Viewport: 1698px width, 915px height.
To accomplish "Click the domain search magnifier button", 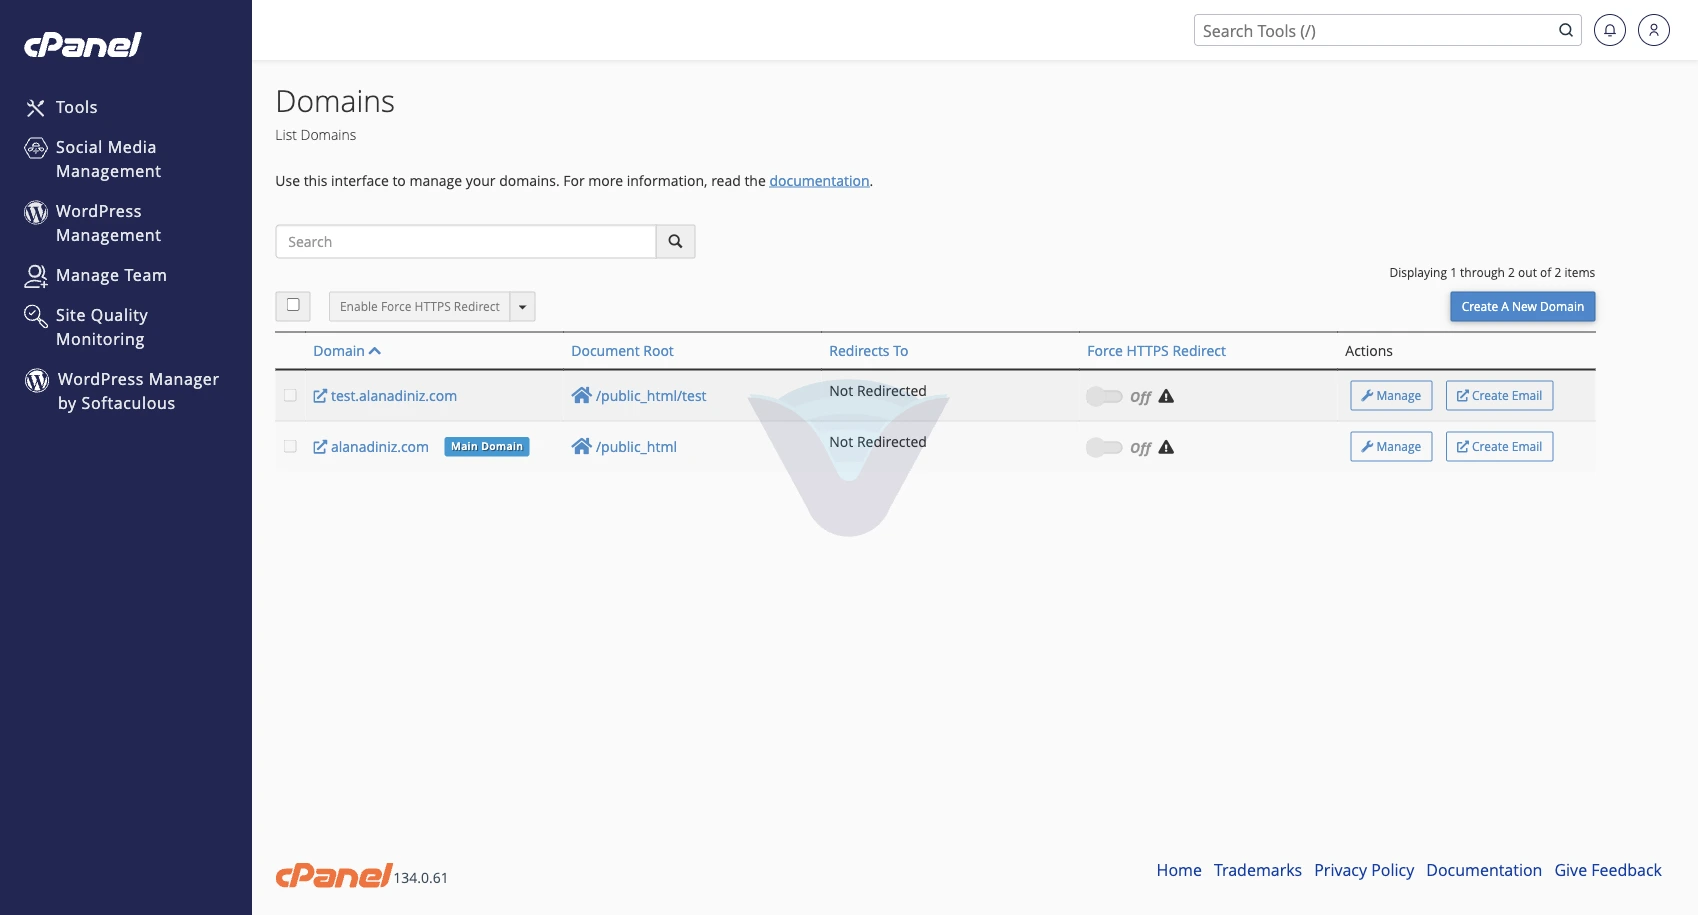I will pos(676,241).
